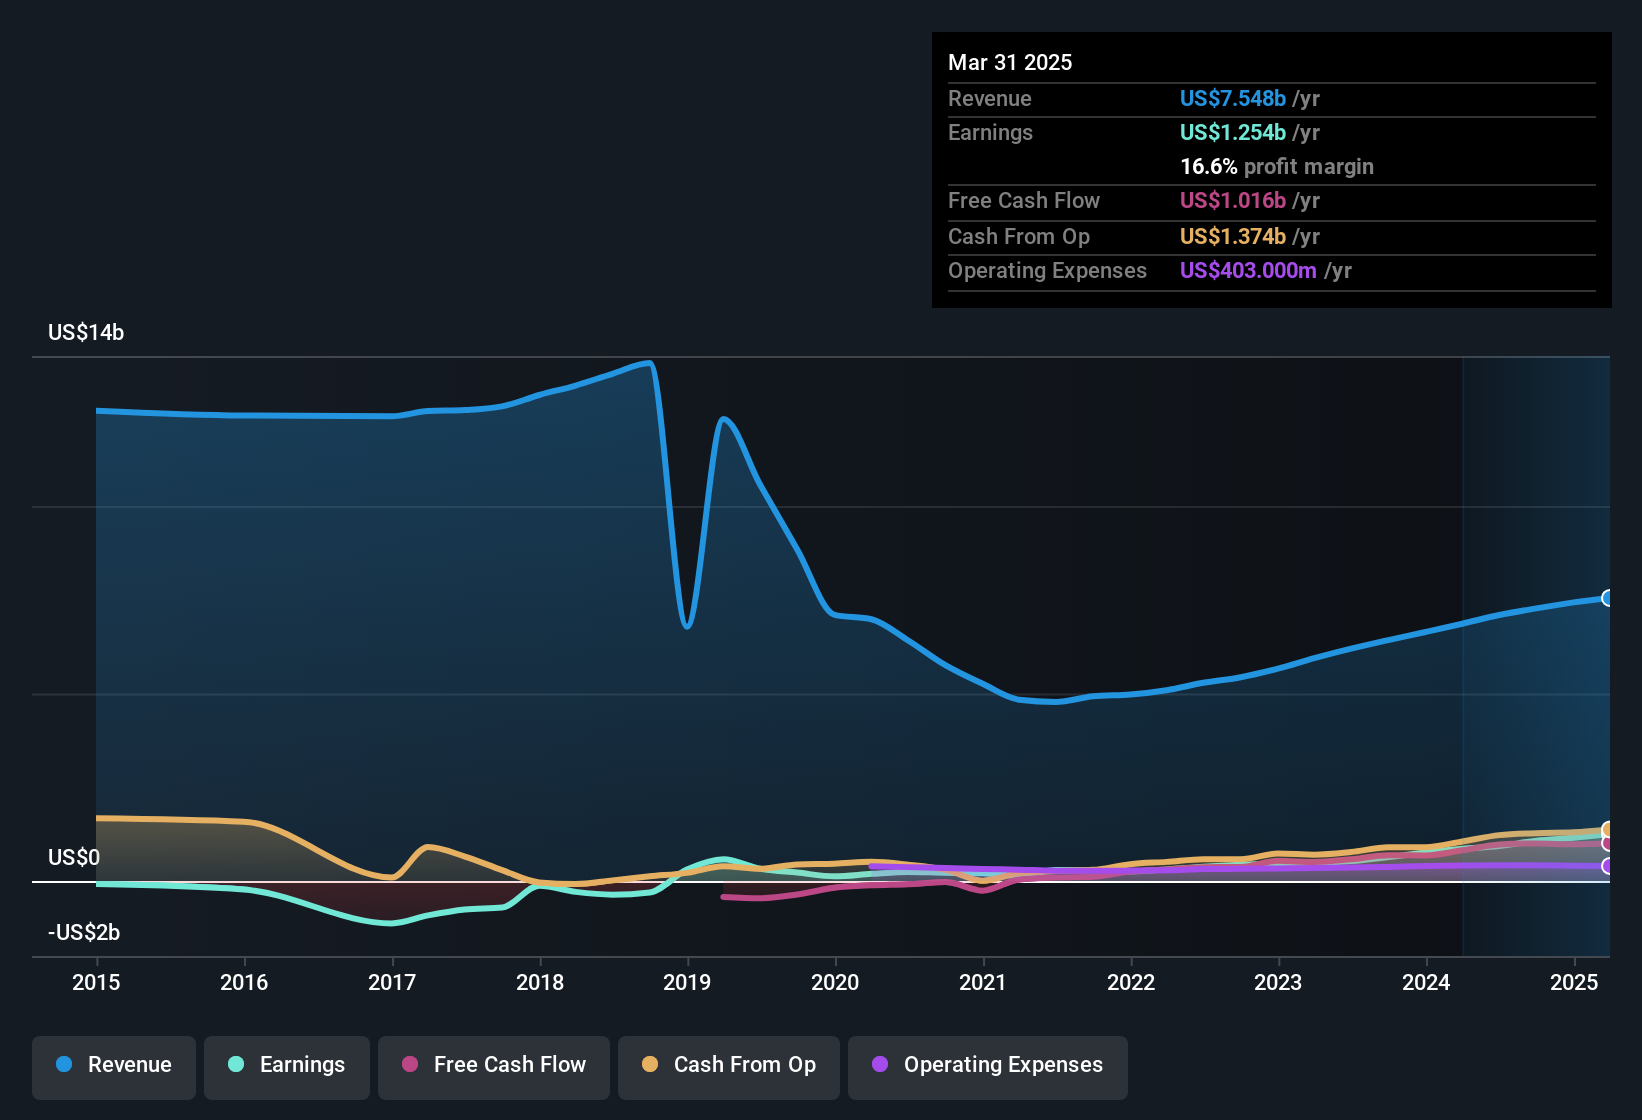Screen dimensions: 1642x1120
Task: Click the Revenue label in tooltip
Action: pyautogui.click(x=990, y=98)
